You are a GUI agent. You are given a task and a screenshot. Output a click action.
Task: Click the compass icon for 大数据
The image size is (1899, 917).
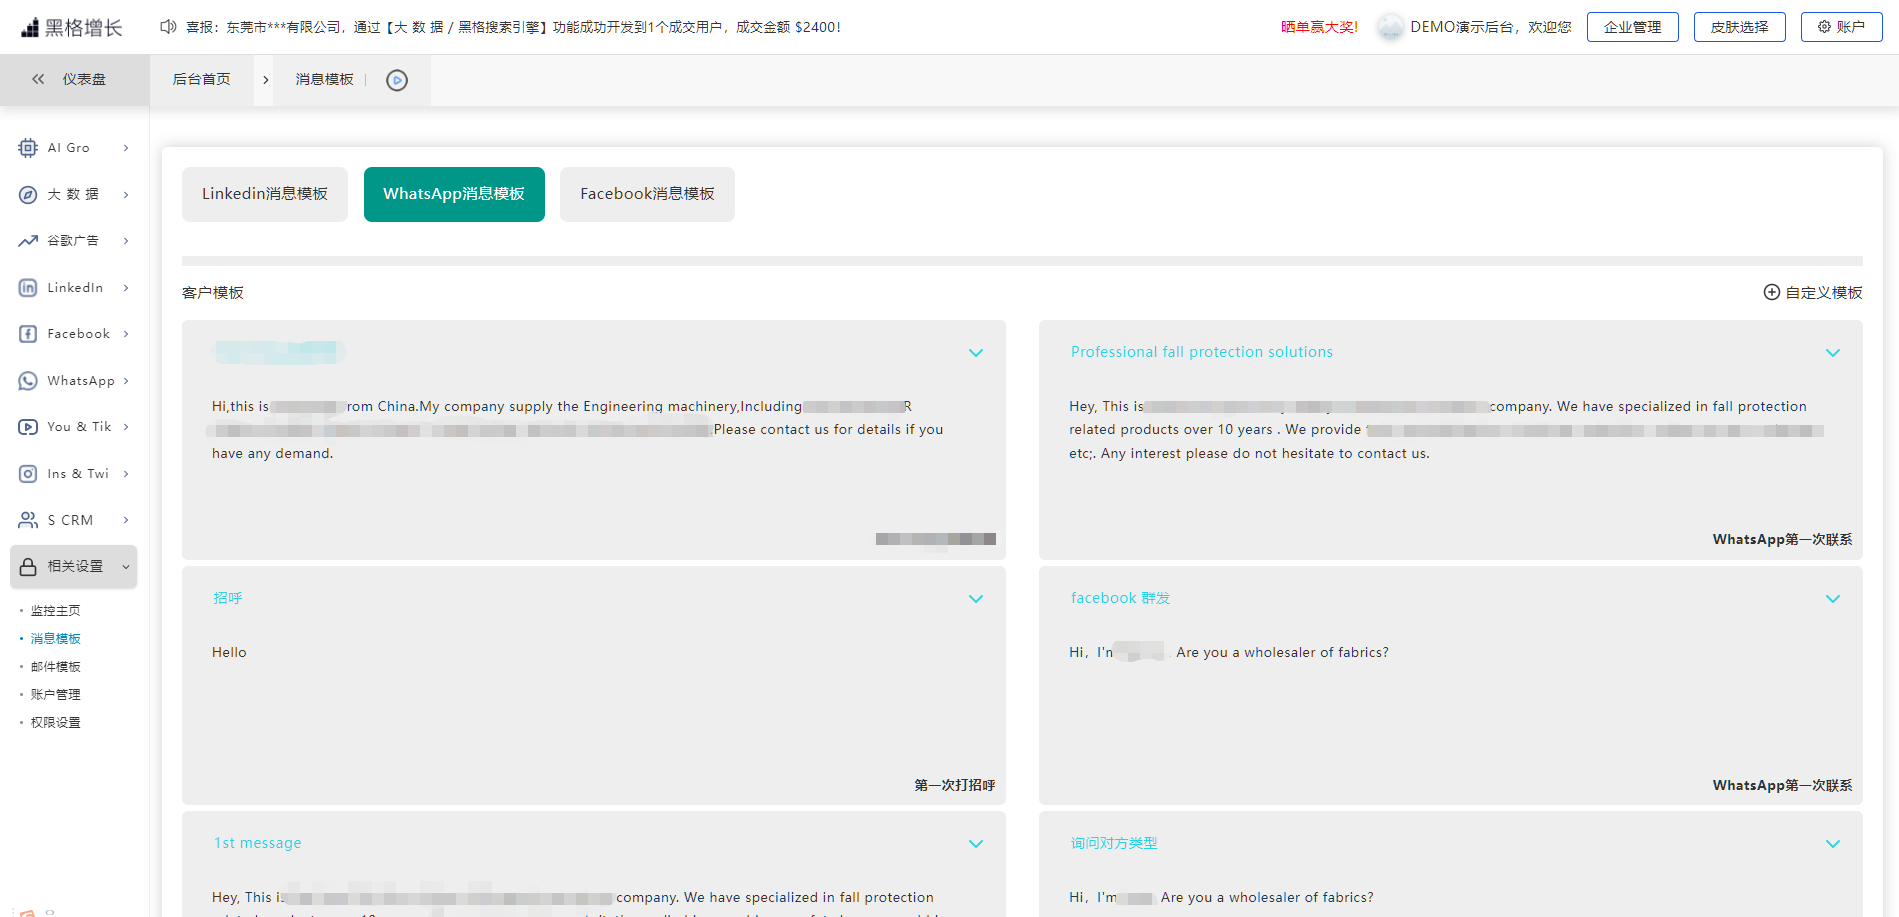pos(28,195)
